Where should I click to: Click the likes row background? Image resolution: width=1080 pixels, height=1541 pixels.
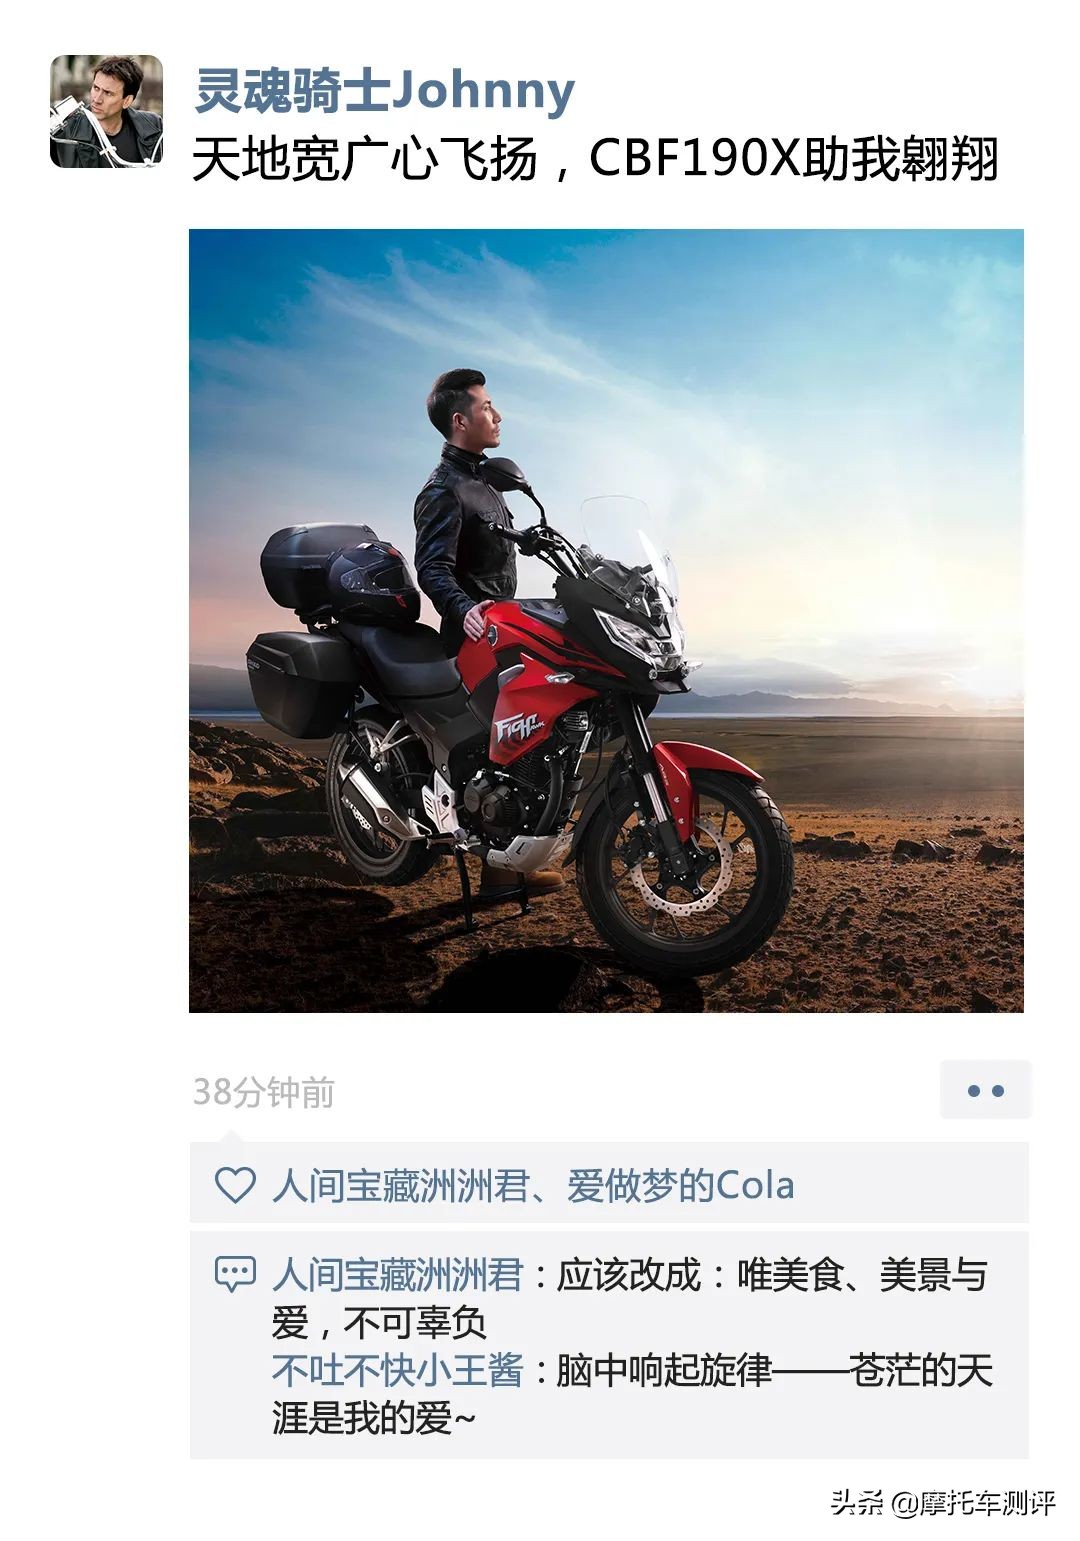click(x=609, y=1183)
